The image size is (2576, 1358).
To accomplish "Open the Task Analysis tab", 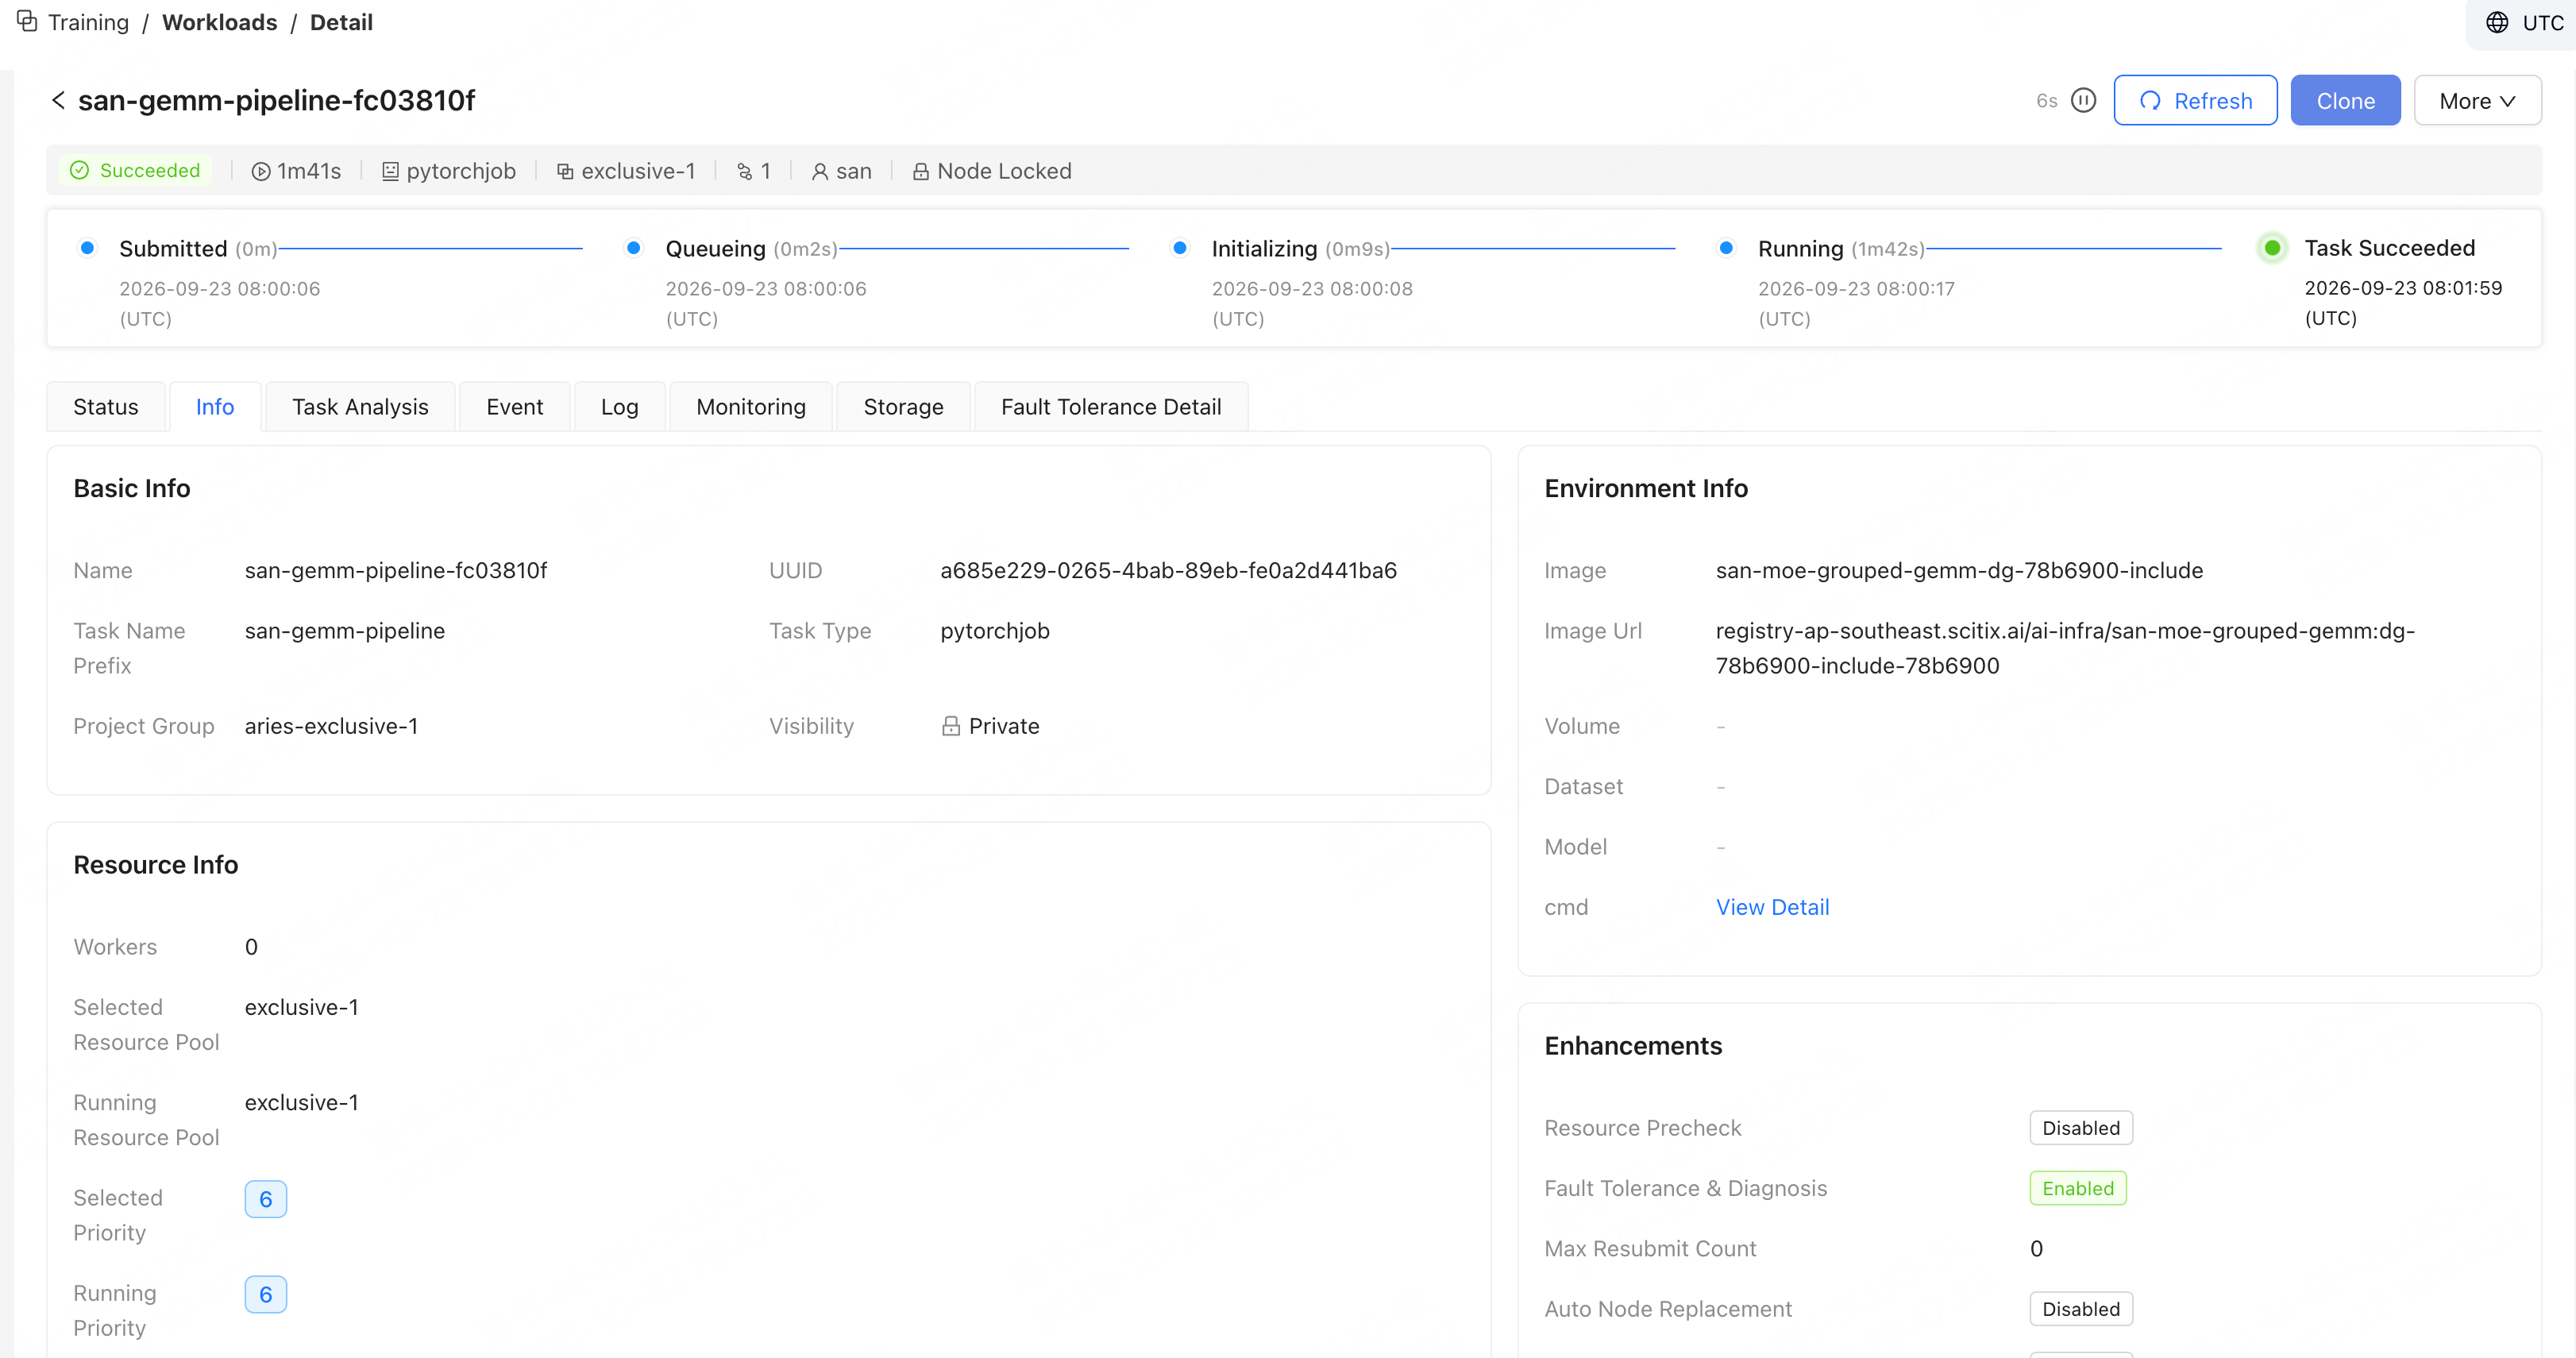I will [x=360, y=407].
